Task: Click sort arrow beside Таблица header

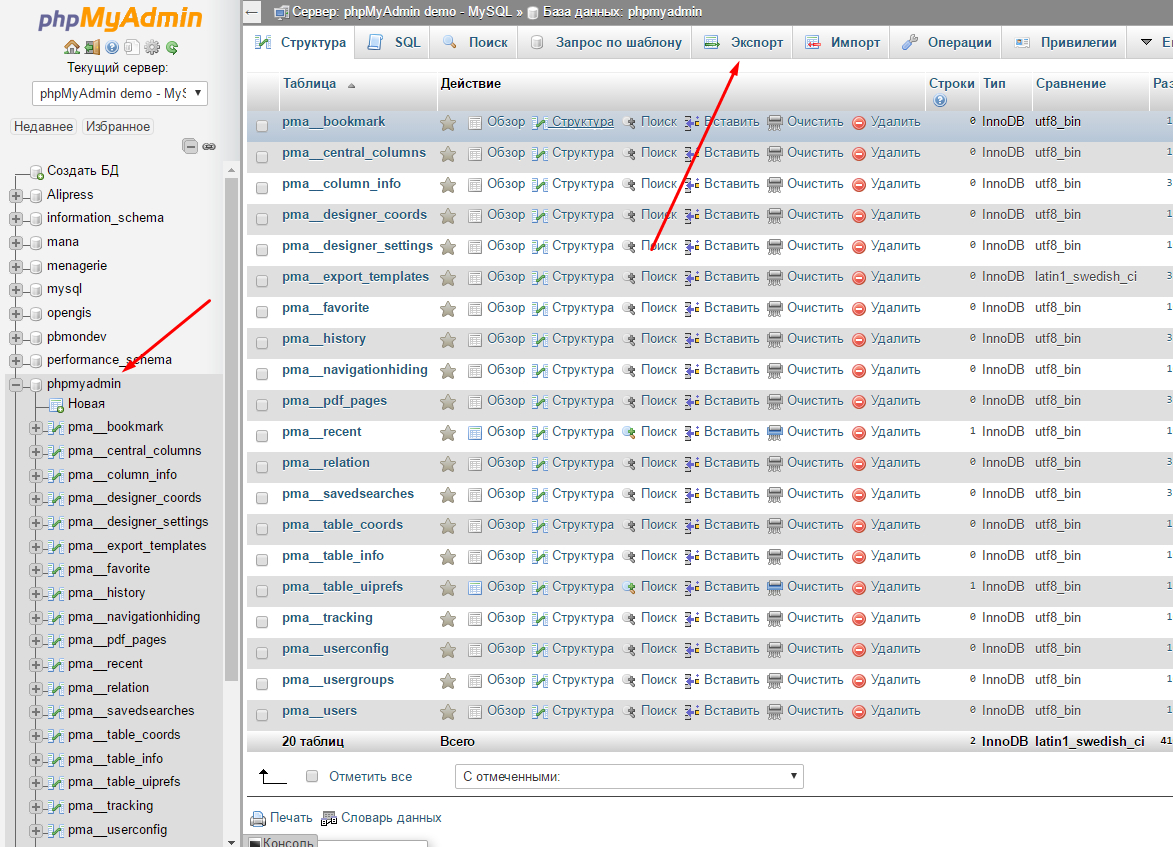Action: [x=352, y=85]
